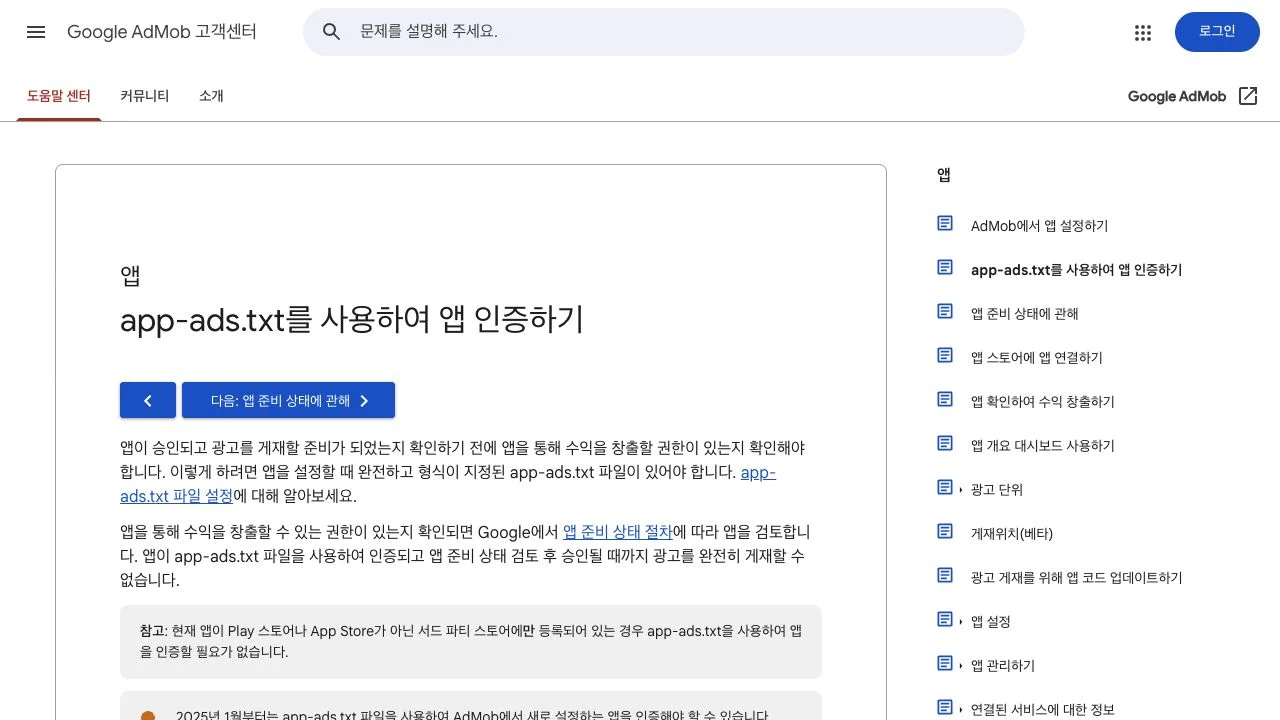The height and width of the screenshot is (720, 1280).
Task: Switch to the 소개 tab
Action: tap(211, 96)
